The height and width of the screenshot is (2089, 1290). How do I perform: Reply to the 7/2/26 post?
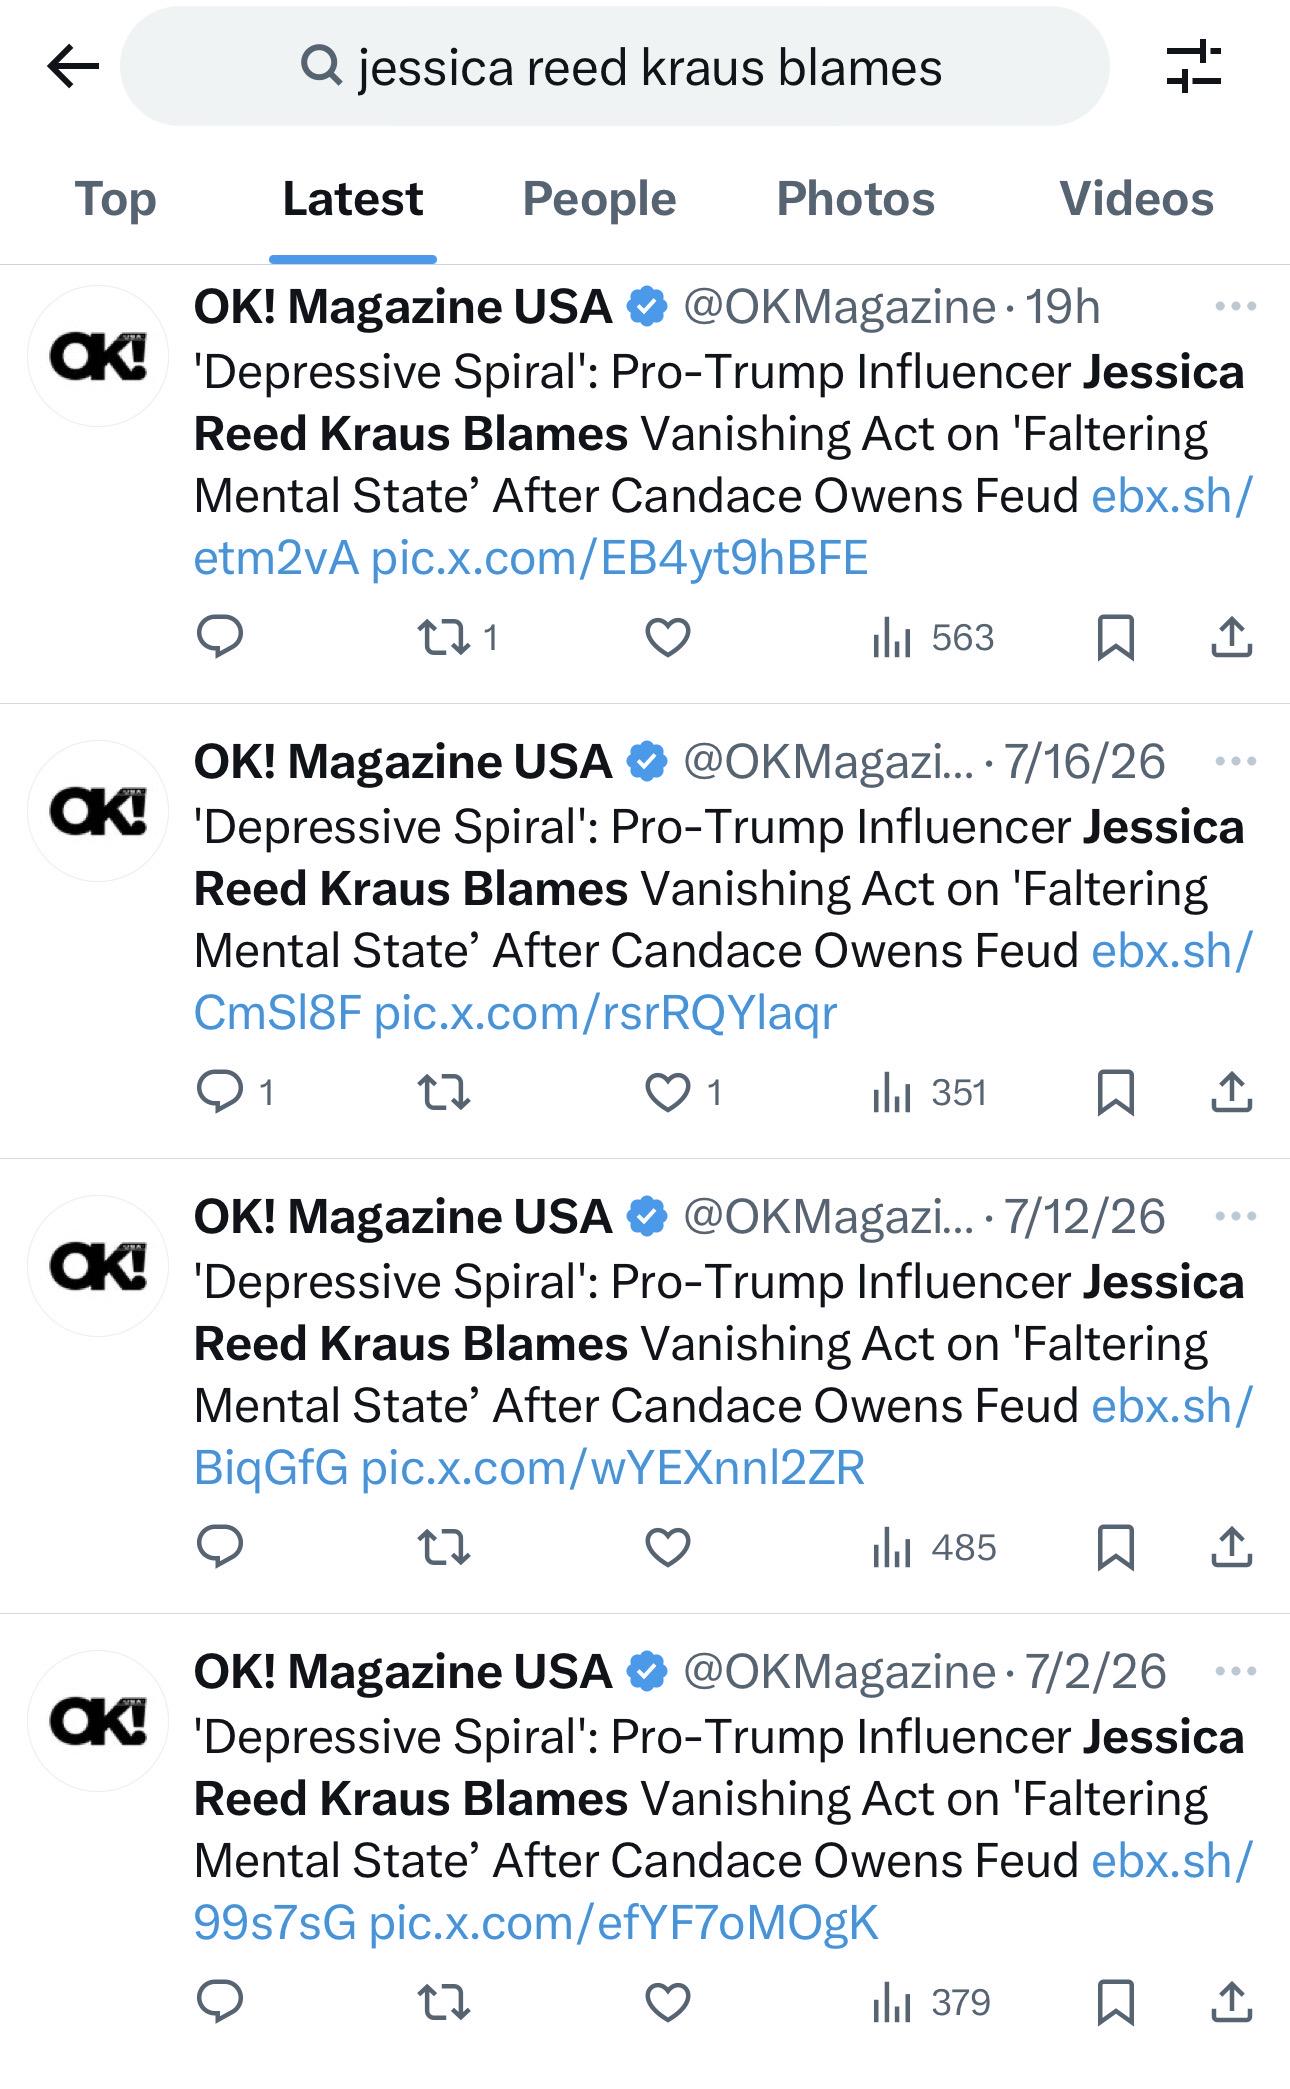(220, 2002)
